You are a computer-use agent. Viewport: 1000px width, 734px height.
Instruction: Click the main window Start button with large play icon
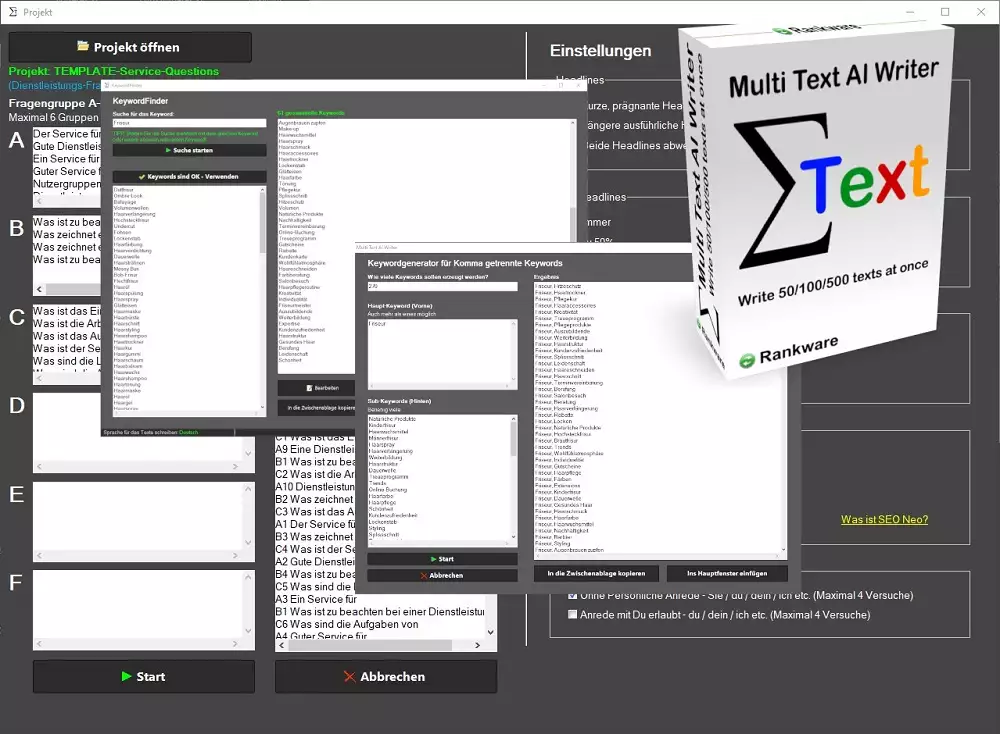[144, 677]
